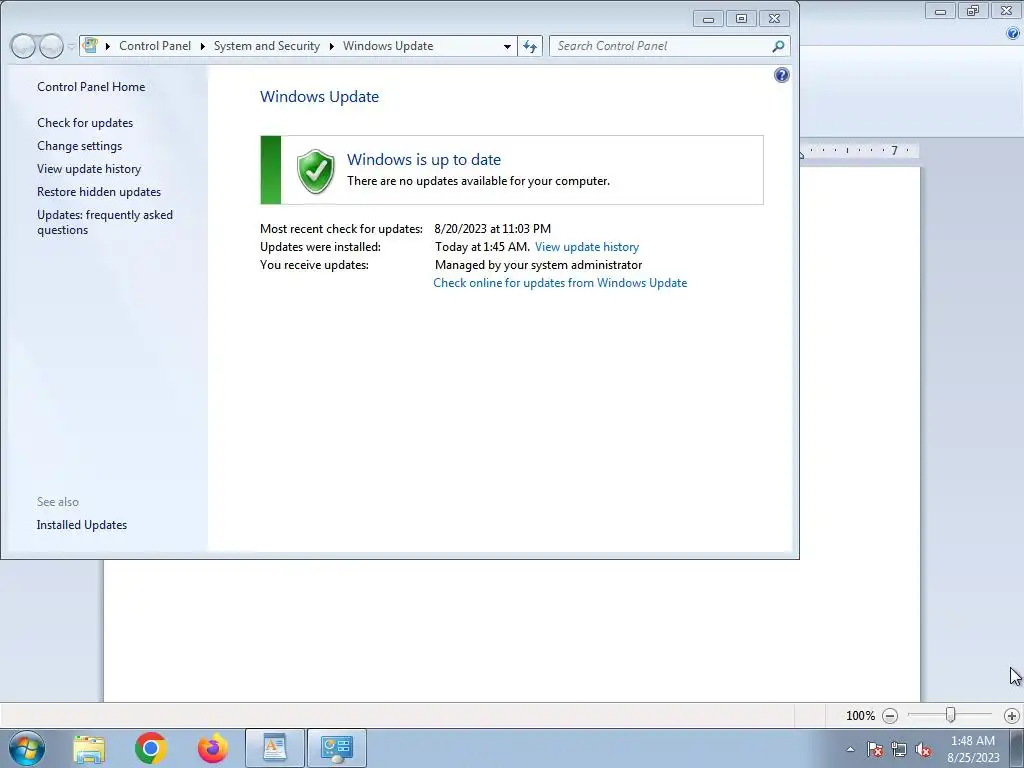Click Show desktop button at taskbar end
Screen dimensions: 1024x768
pyautogui.click(x=1017, y=748)
